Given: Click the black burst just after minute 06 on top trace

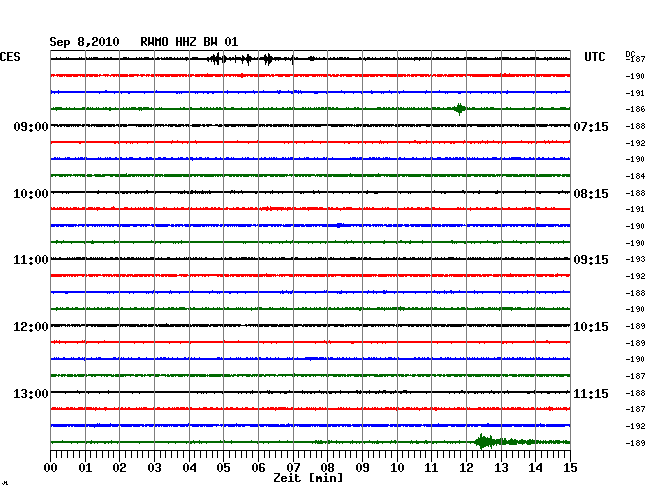Looking at the screenshot, I should tap(268, 59).
